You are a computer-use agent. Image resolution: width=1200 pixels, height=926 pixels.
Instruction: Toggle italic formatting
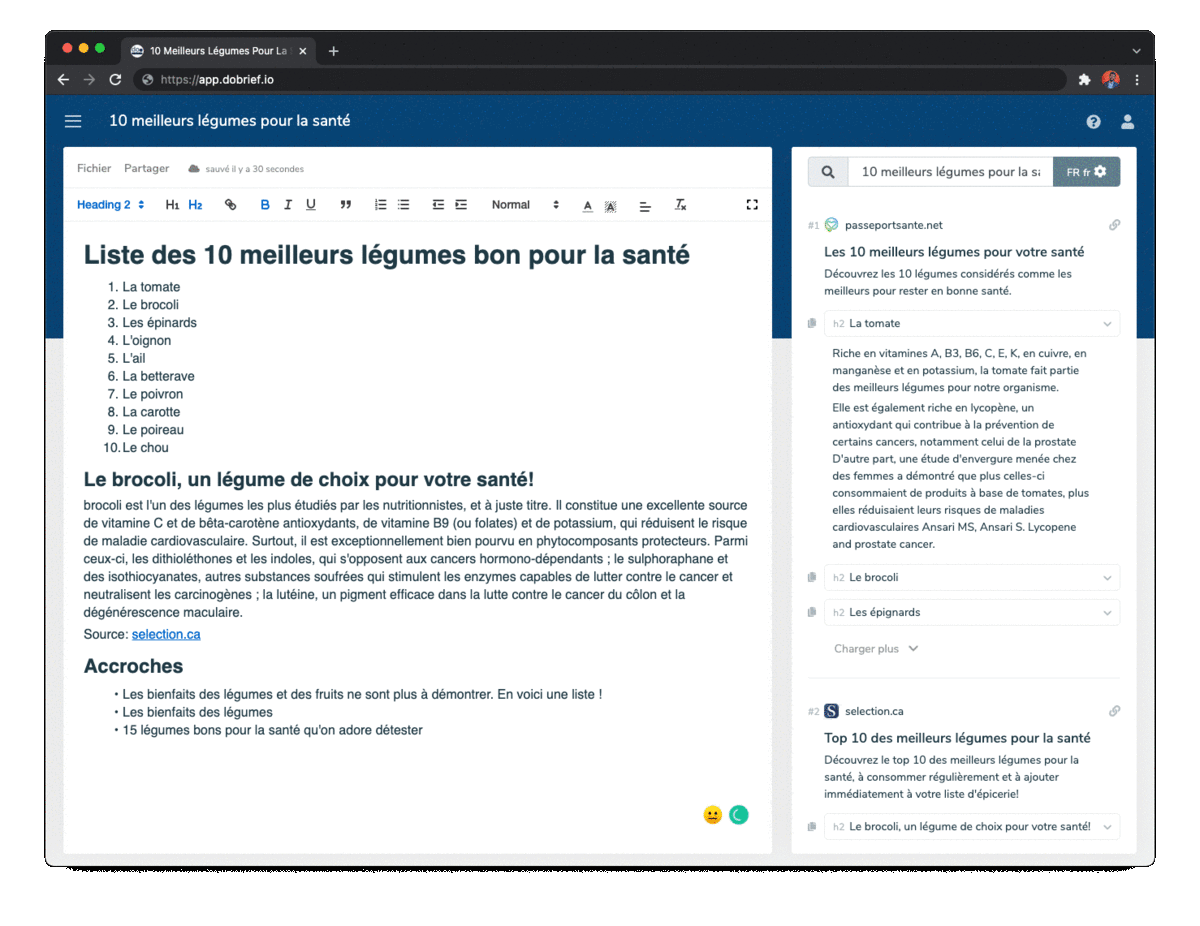tap(288, 205)
